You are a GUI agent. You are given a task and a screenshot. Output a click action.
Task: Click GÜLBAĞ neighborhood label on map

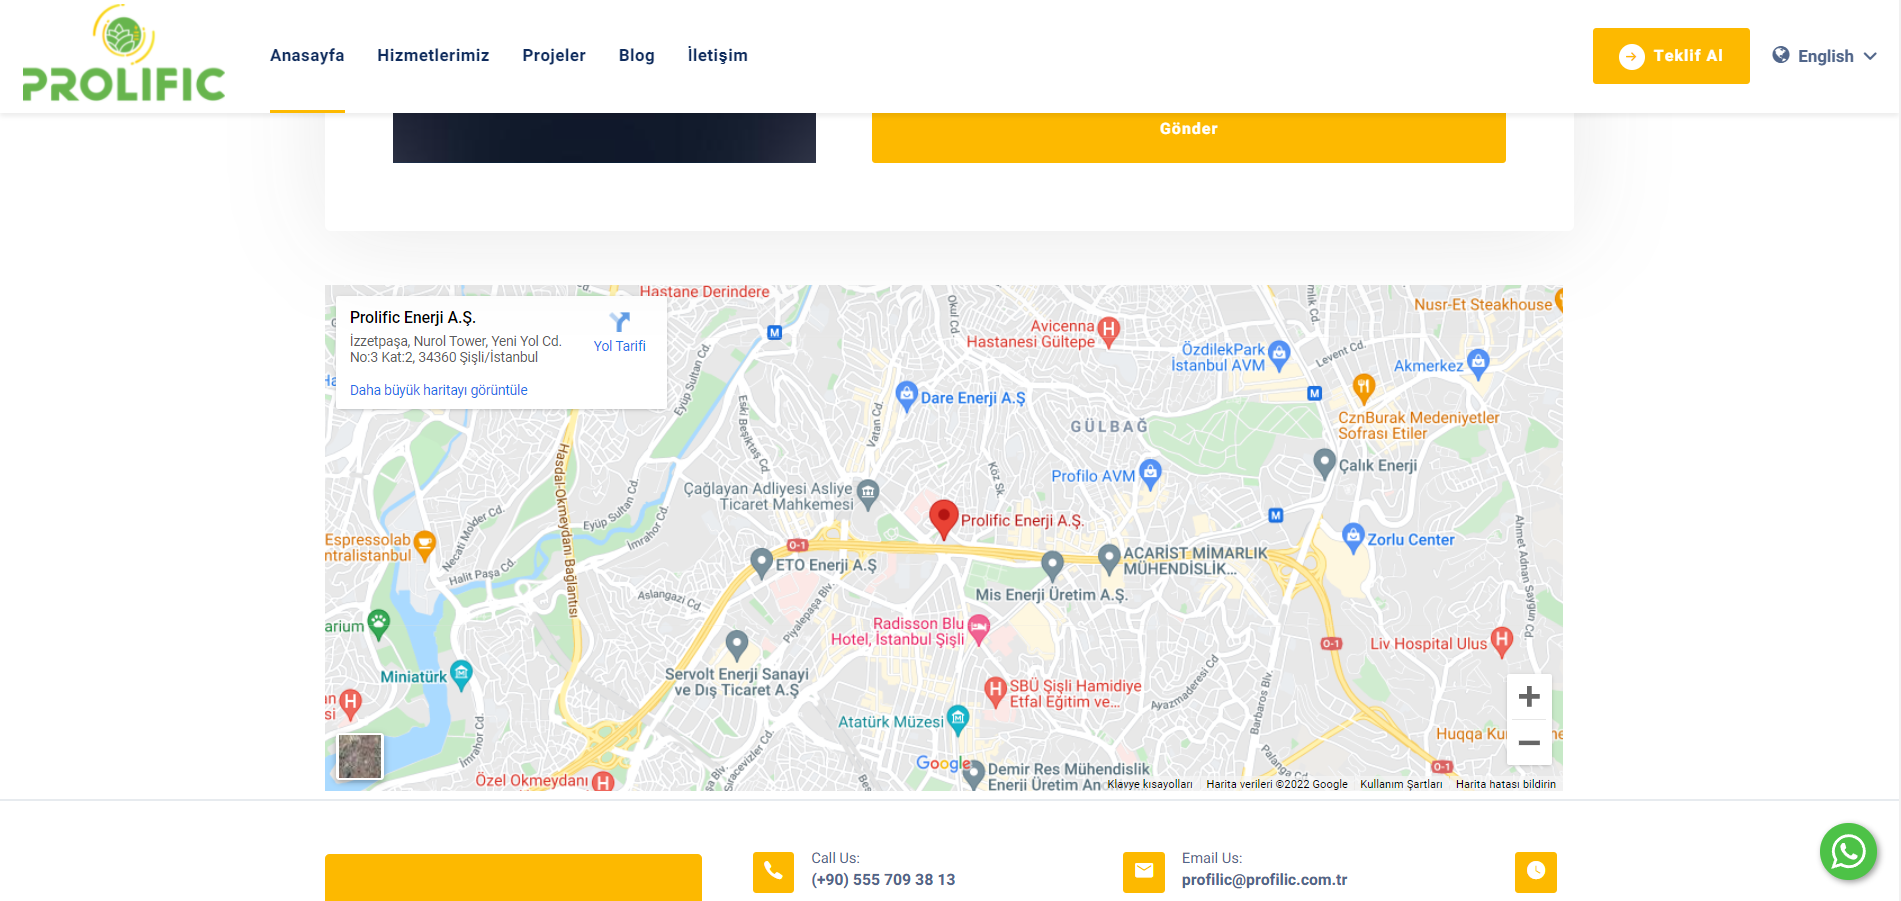[1109, 427]
